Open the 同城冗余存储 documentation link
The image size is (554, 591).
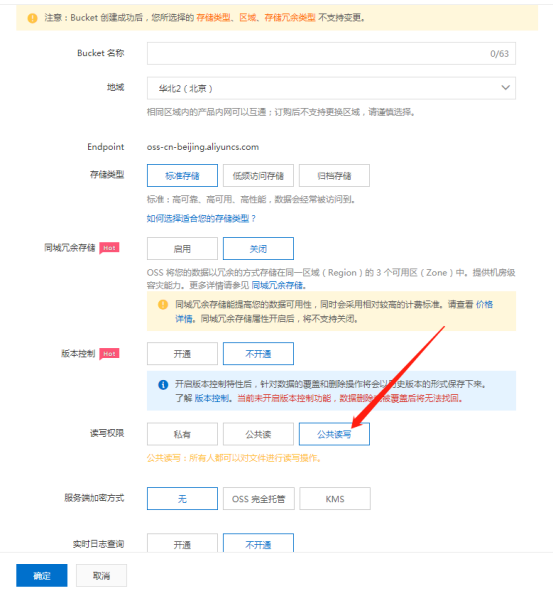pyautogui.click(x=278, y=285)
